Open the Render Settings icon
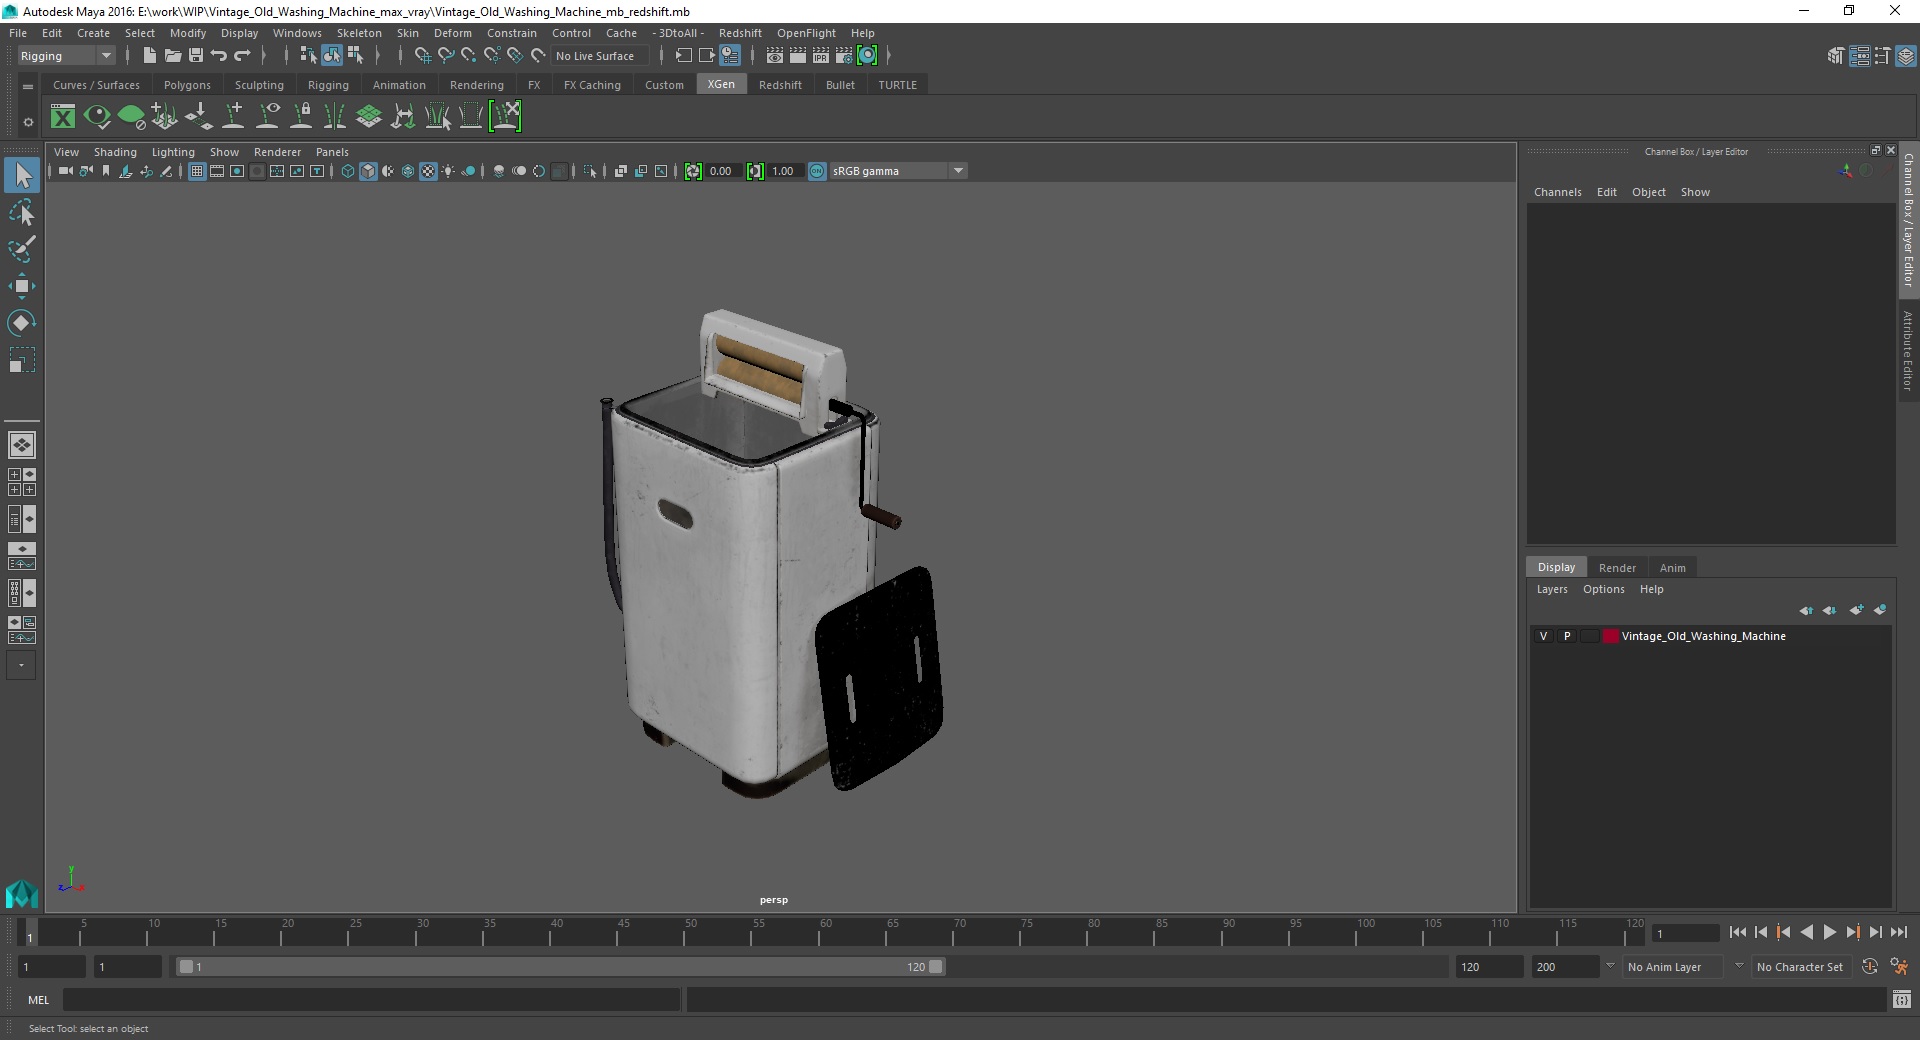The image size is (1920, 1040). point(844,56)
